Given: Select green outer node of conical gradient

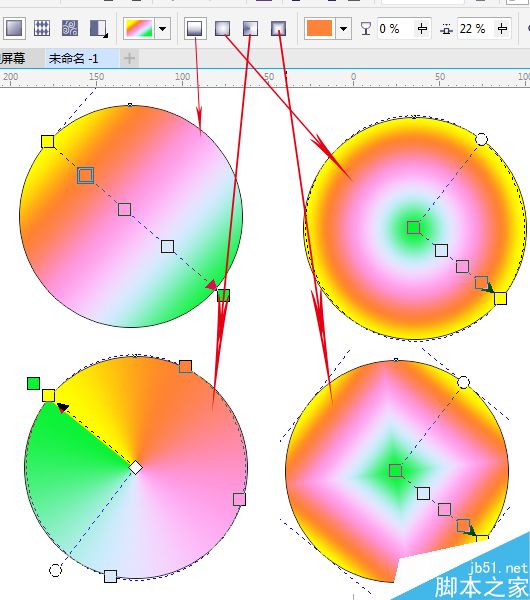Looking at the screenshot, I should tap(34, 383).
